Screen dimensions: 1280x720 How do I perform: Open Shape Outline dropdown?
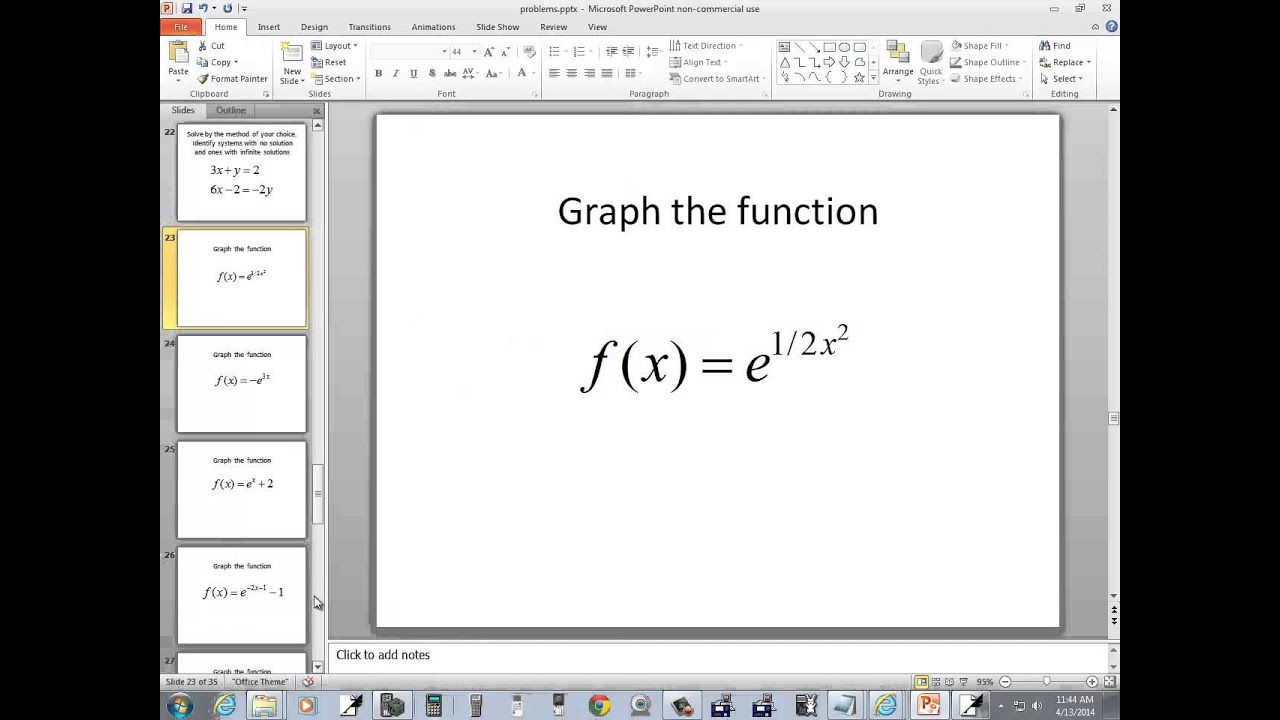986,62
